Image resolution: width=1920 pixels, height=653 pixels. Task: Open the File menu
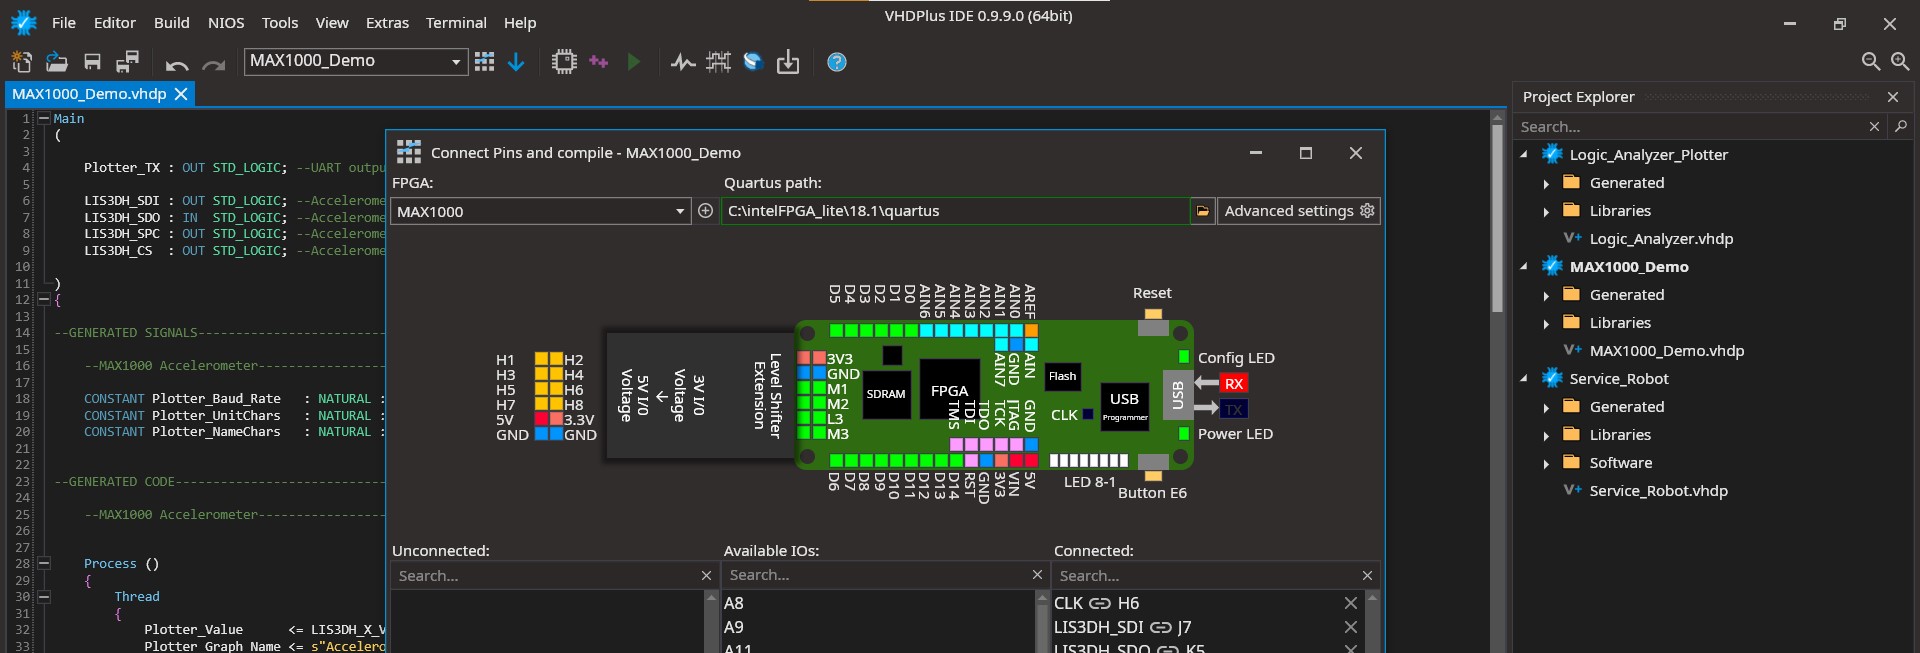coord(64,22)
